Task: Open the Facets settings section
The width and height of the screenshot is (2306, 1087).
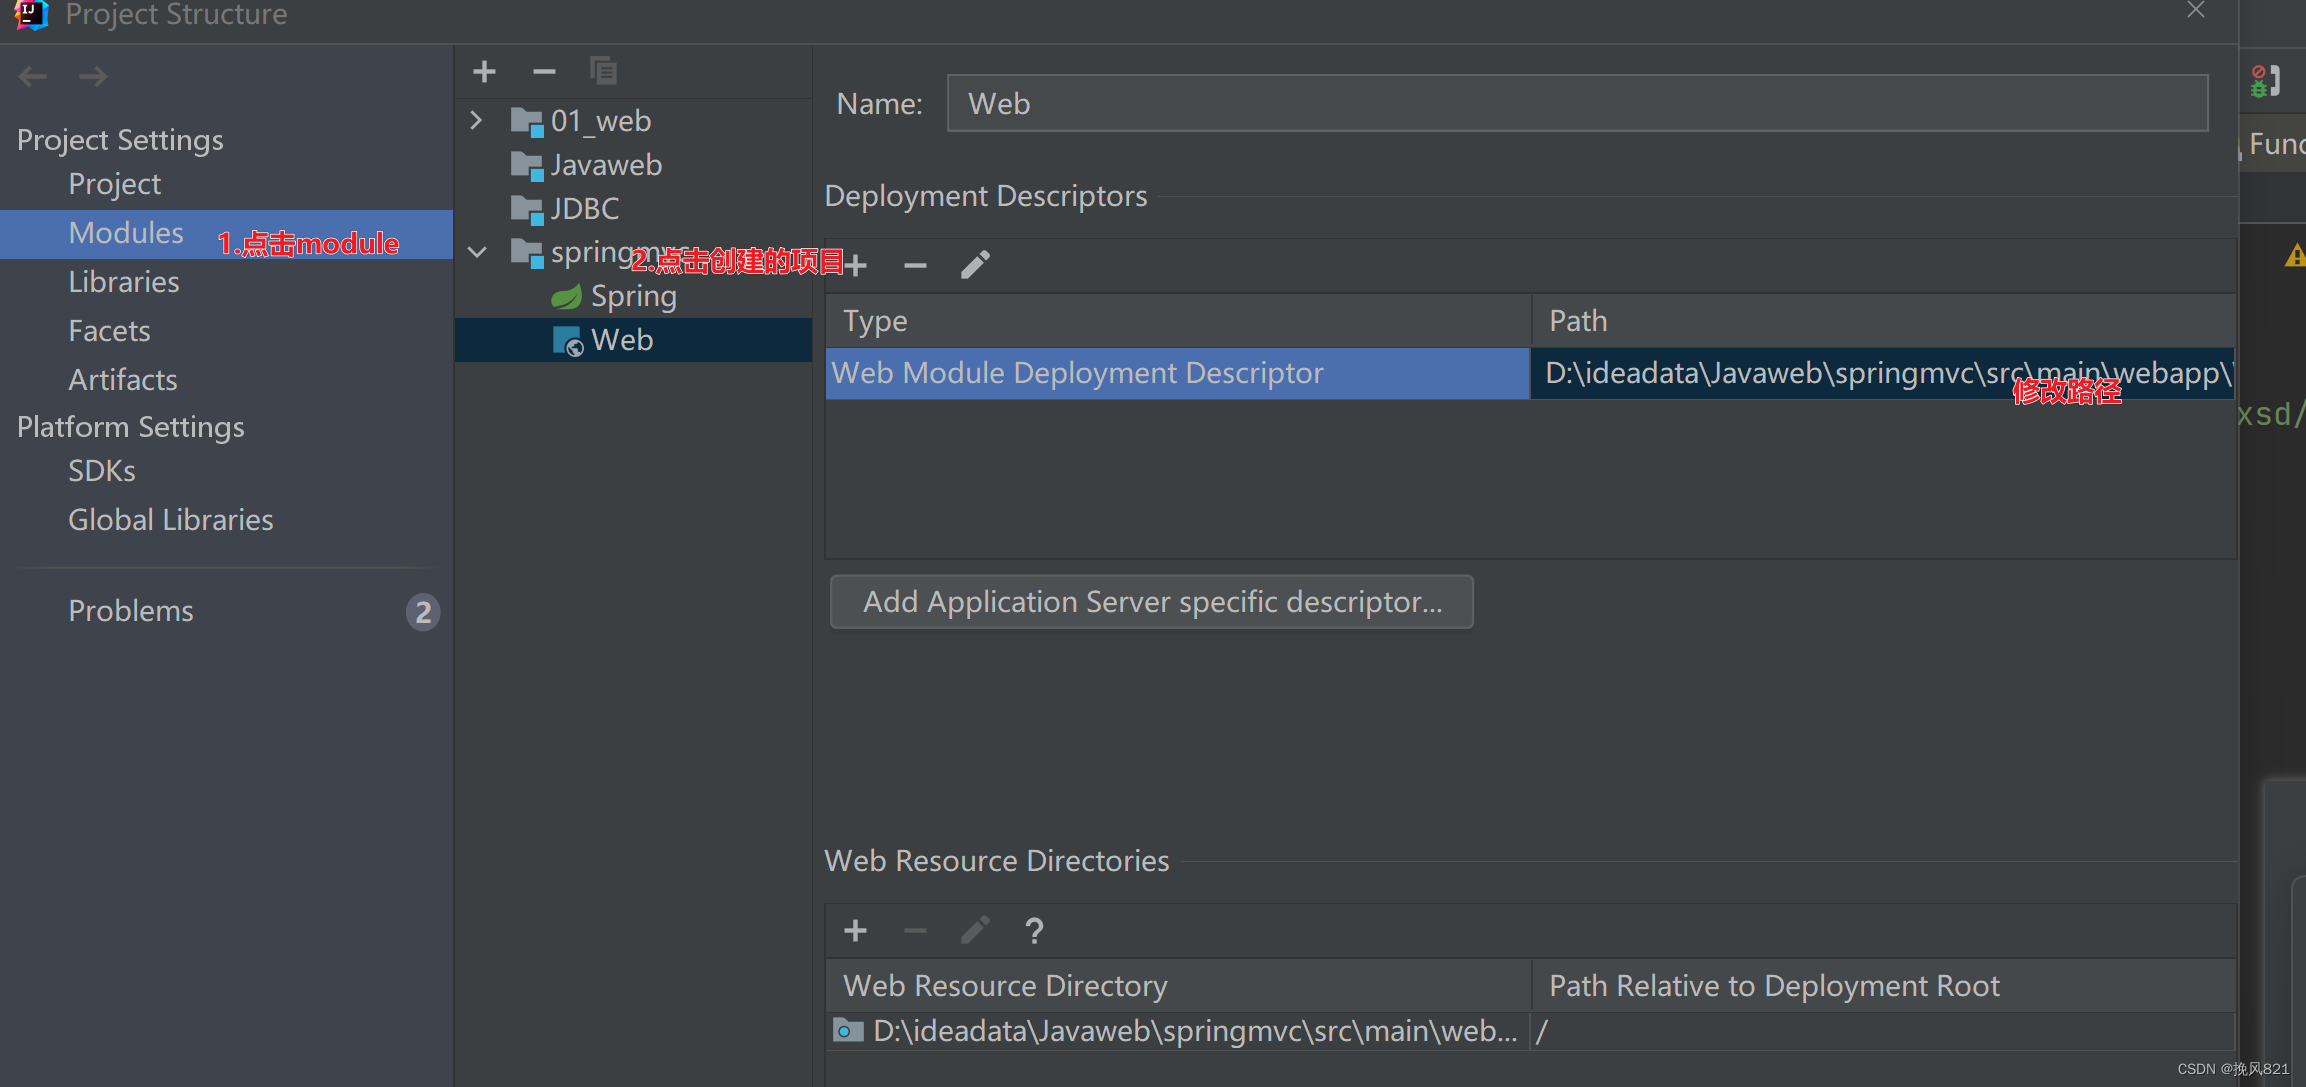Action: (109, 331)
